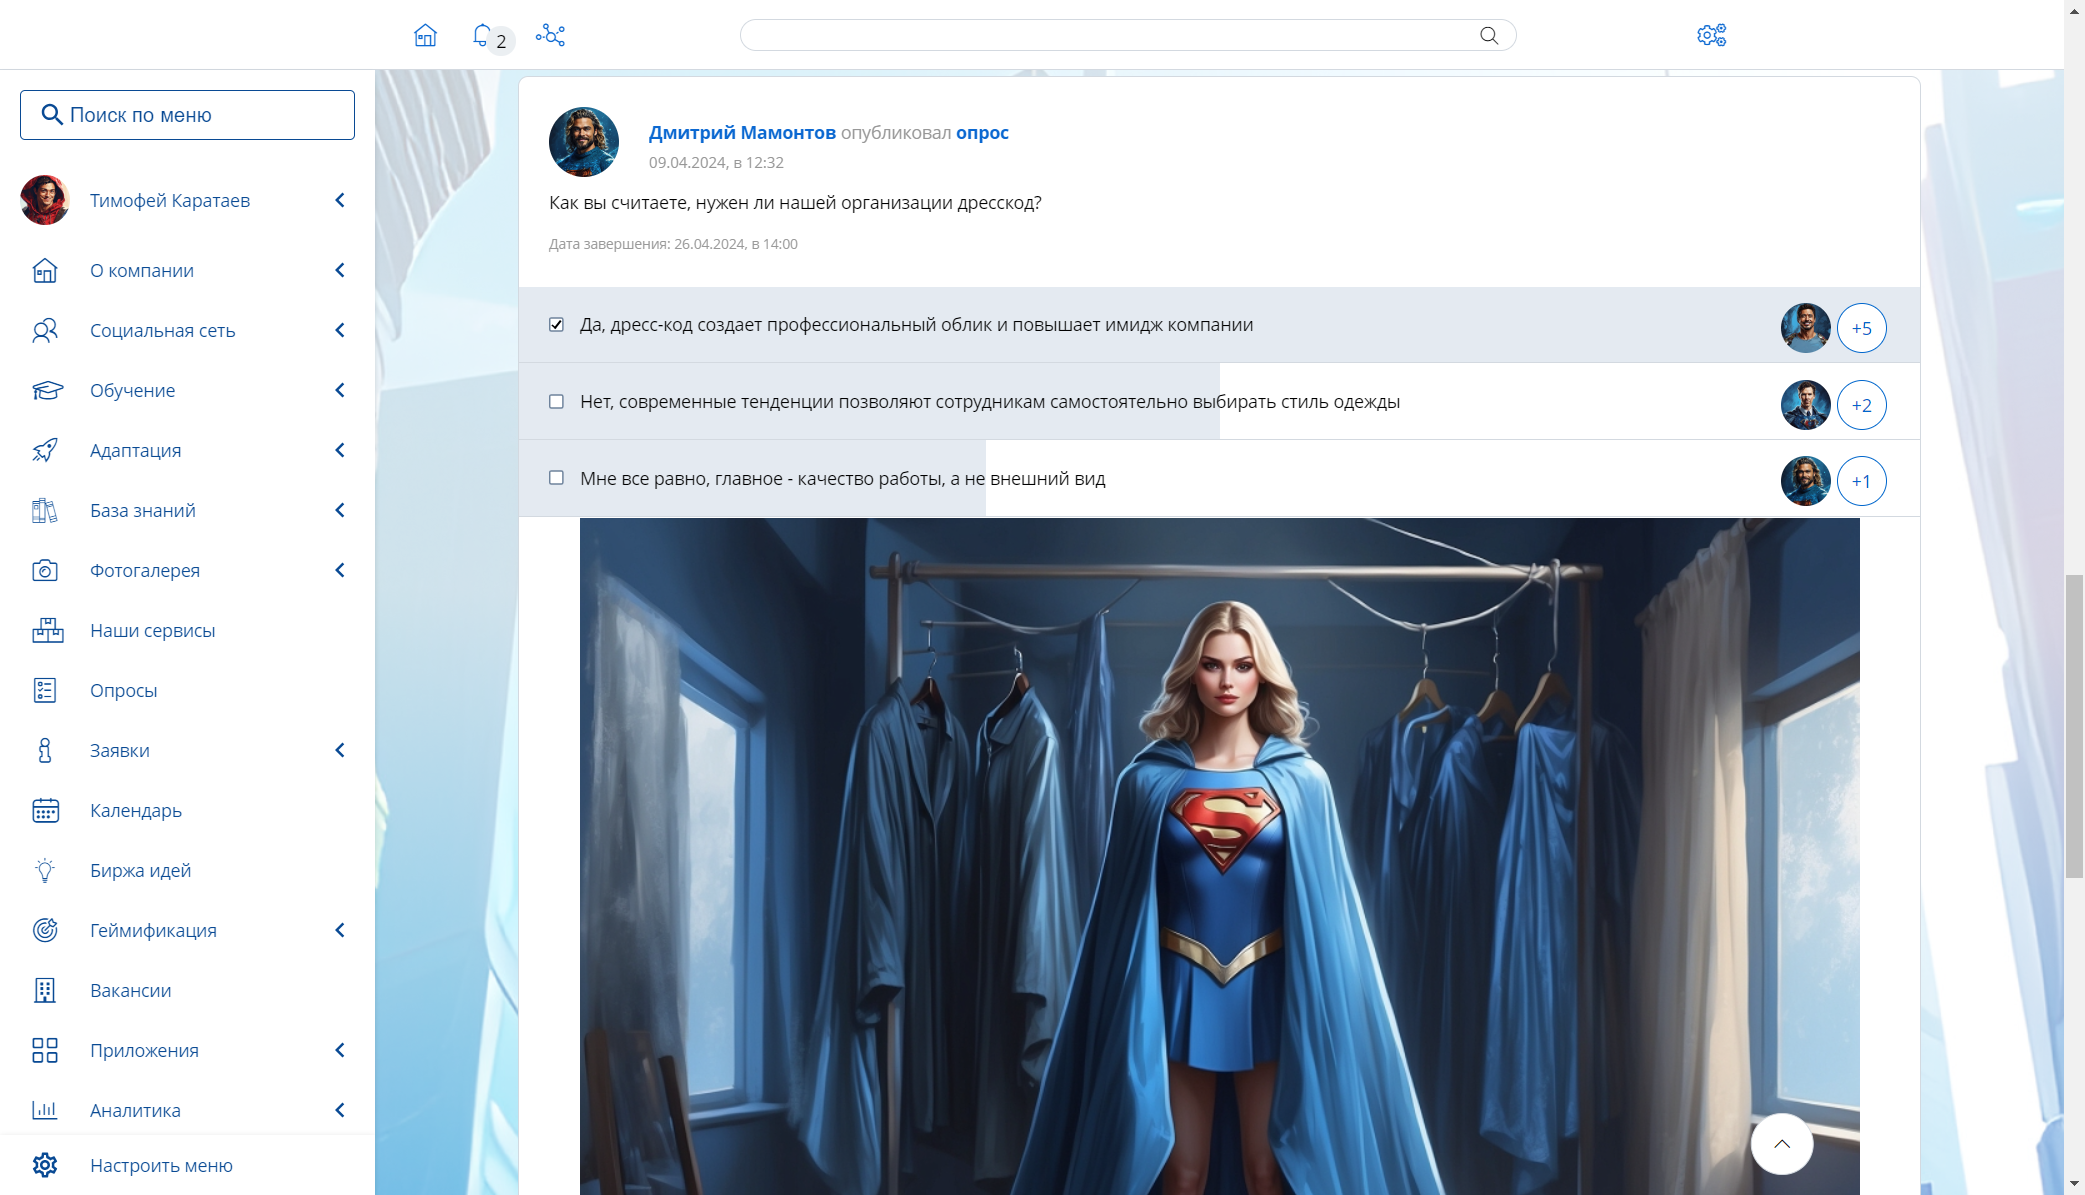Screen dimensions: 2085x1195
Task: Expand the Социальная сеть submenu chevron
Action: [340, 330]
